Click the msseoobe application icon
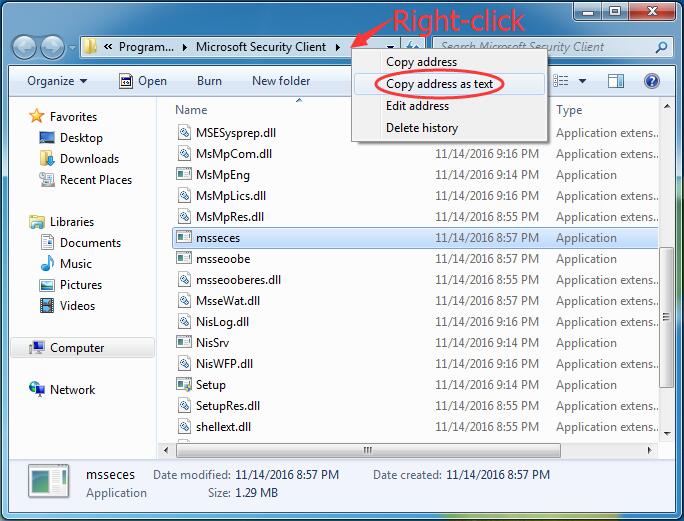The width and height of the screenshot is (684, 521). coord(184,258)
